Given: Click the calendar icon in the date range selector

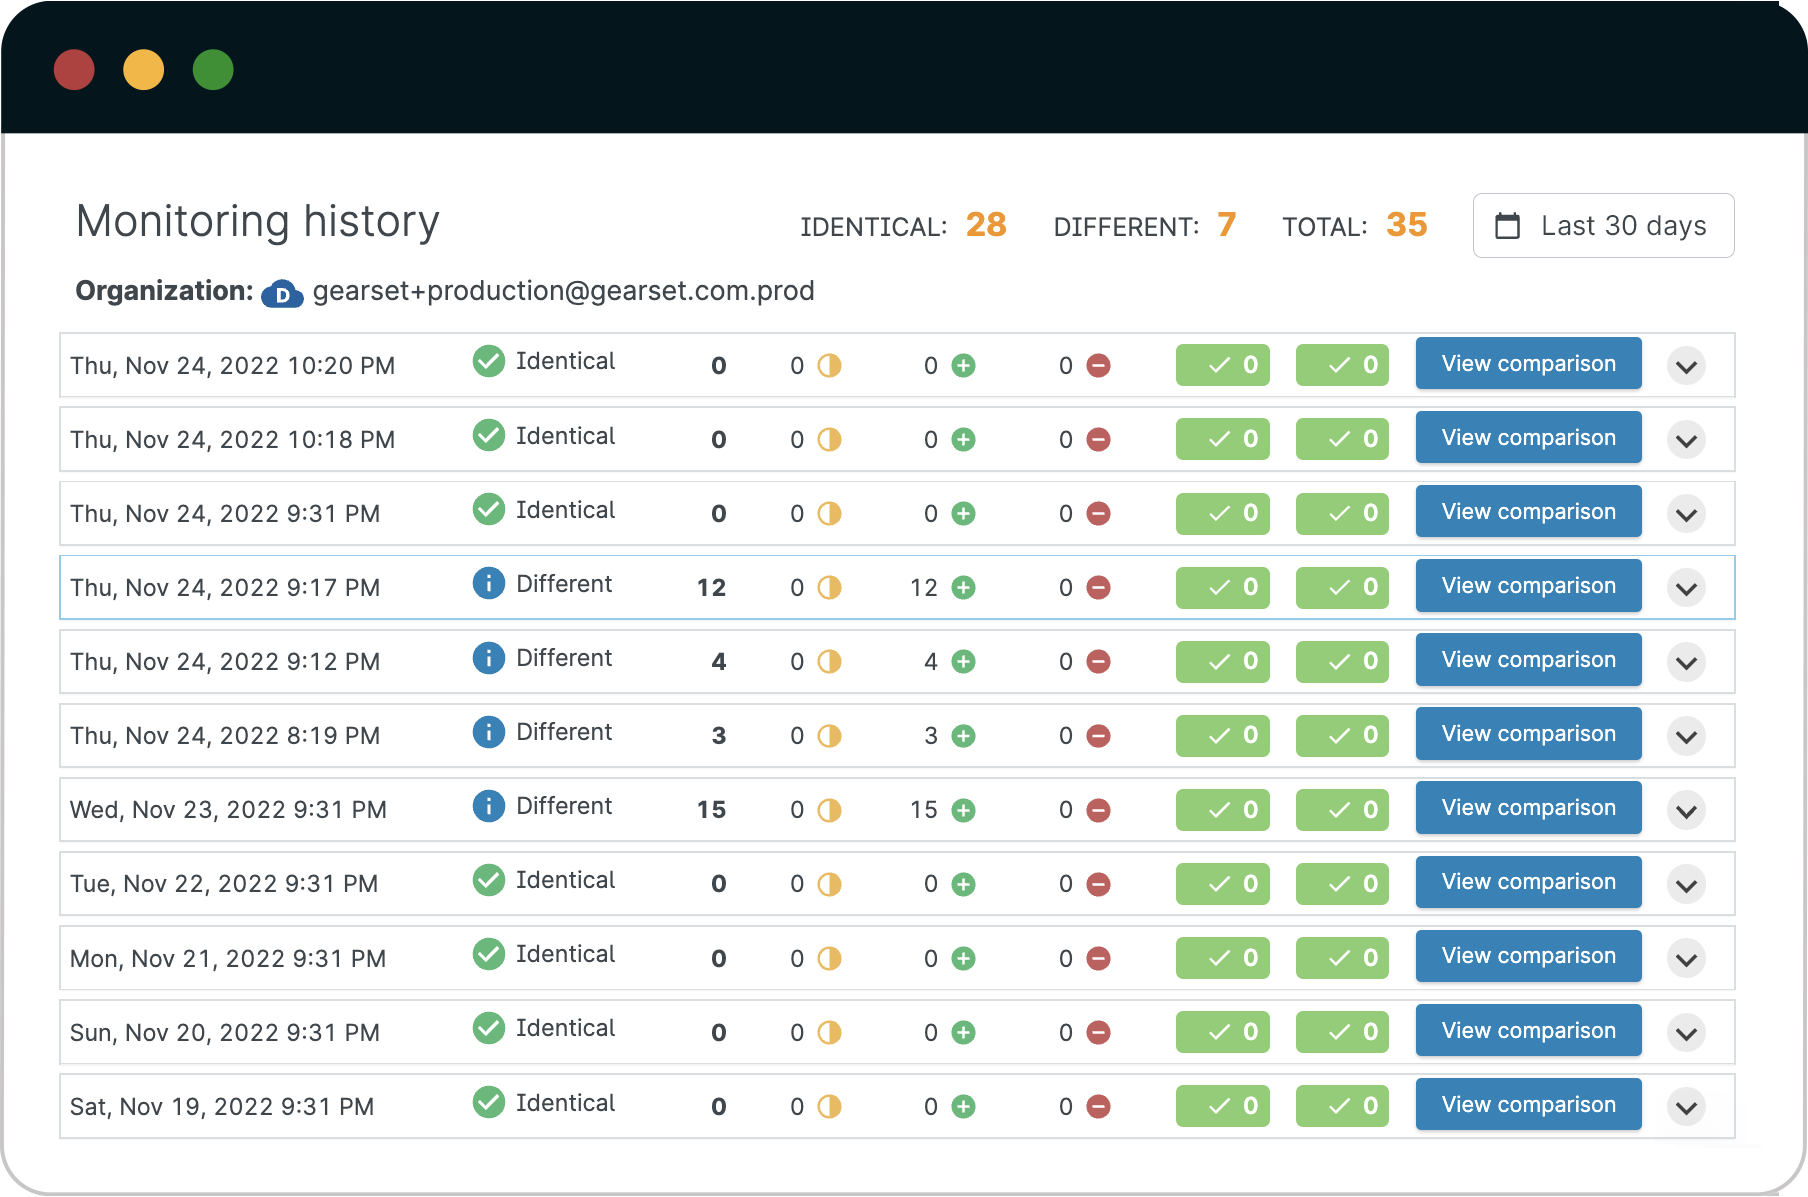Looking at the screenshot, I should click(1508, 226).
